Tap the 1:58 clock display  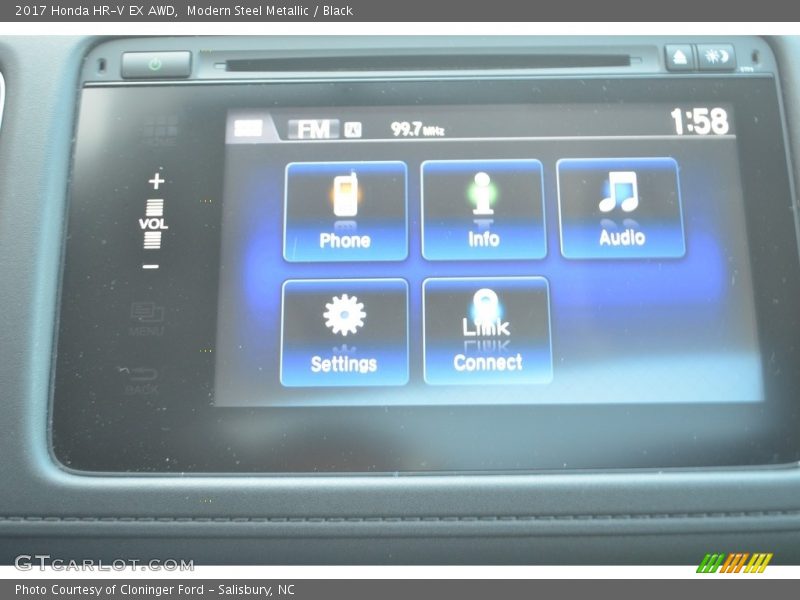[699, 121]
